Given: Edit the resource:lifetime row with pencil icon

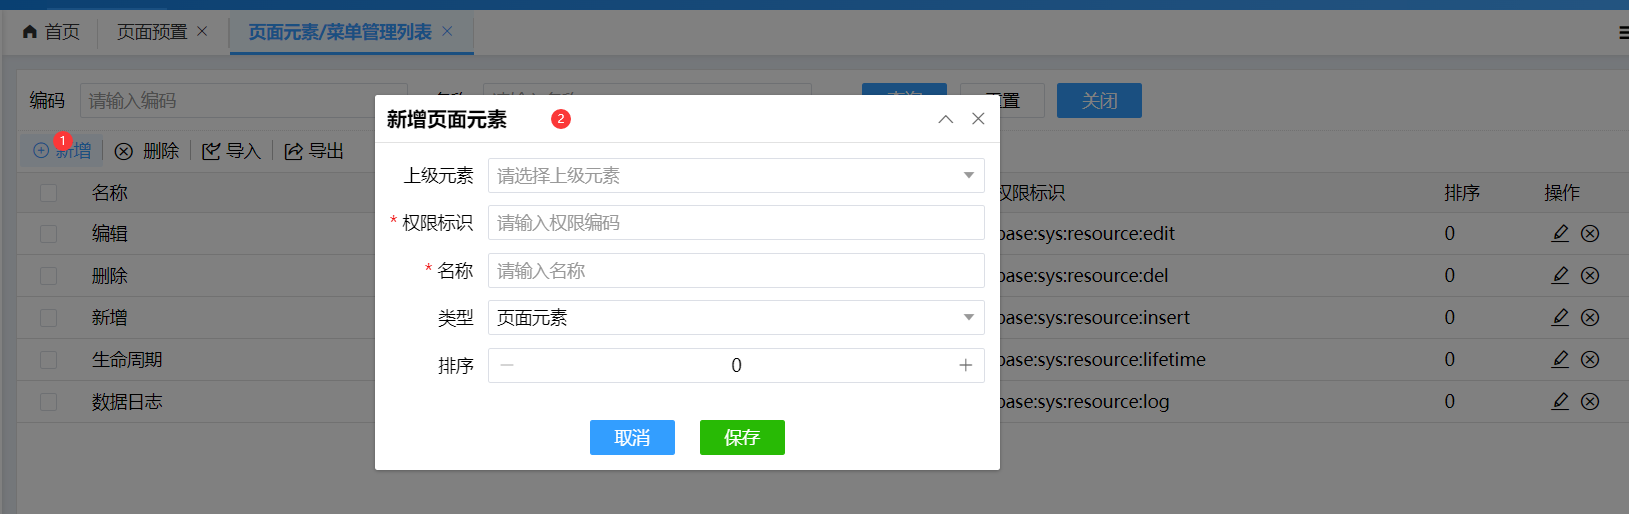Looking at the screenshot, I should 1560,359.
